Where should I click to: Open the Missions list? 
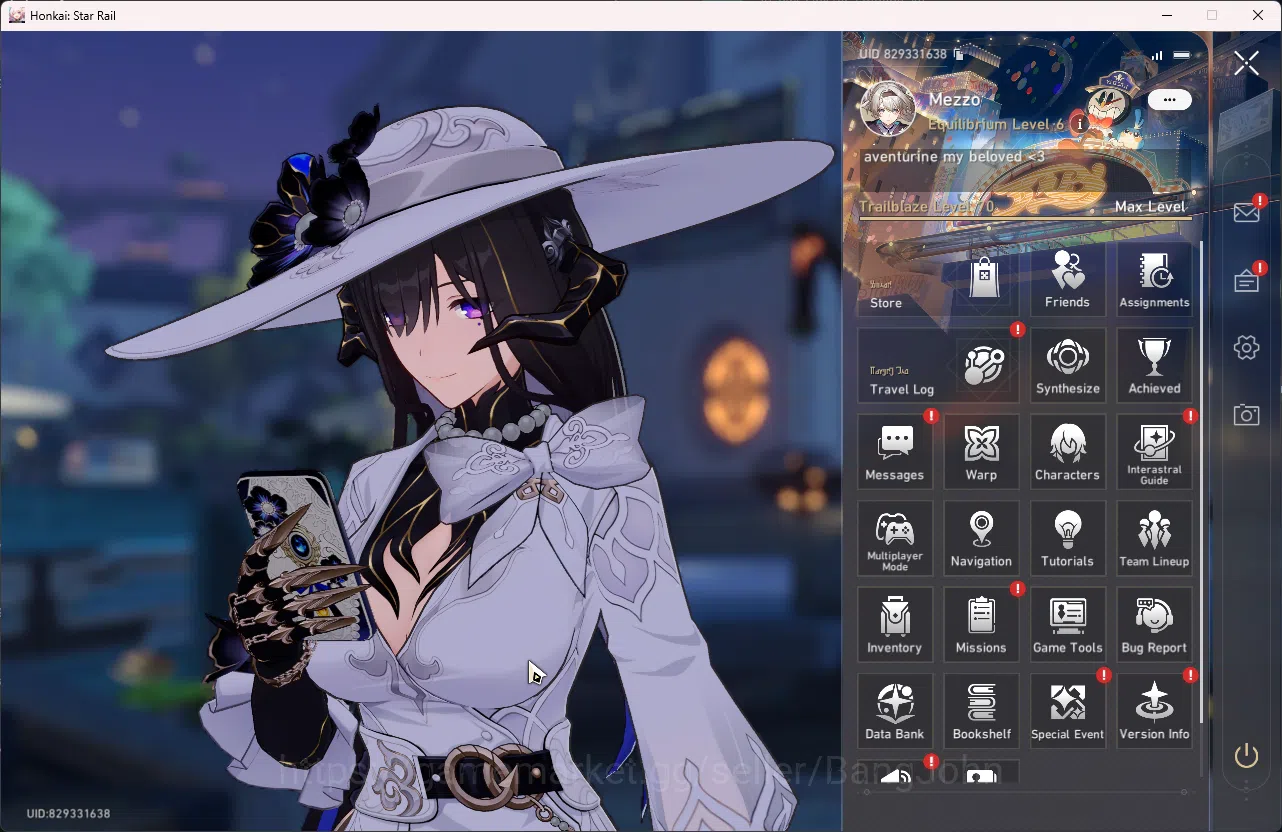click(x=981, y=624)
